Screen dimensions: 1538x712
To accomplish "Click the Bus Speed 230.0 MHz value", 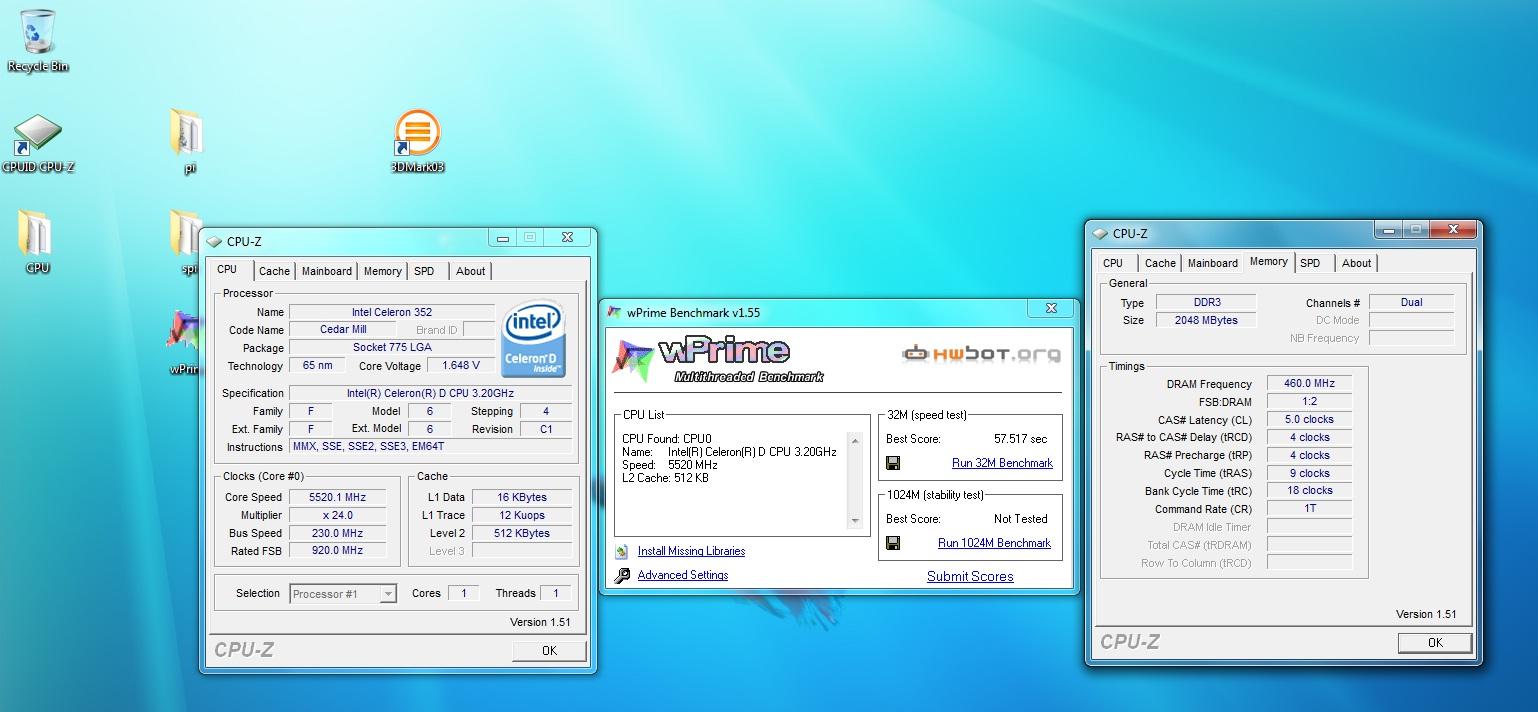I will (x=337, y=533).
